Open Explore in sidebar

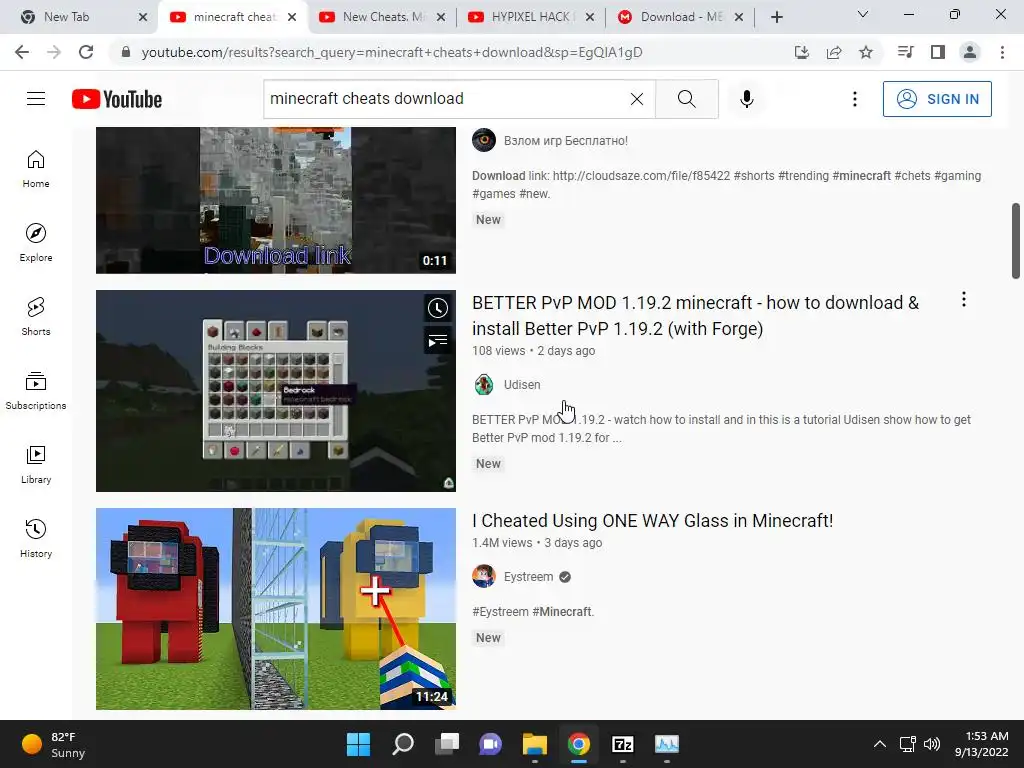(36, 243)
